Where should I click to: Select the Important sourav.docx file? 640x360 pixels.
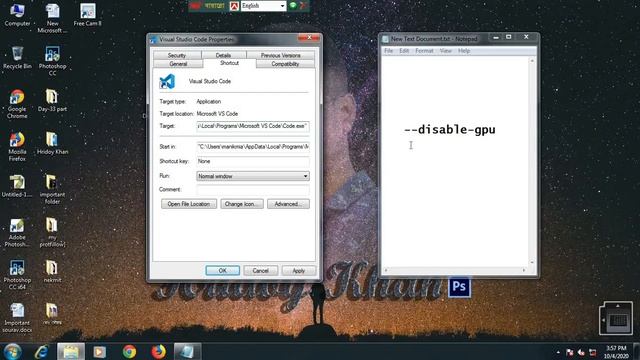pyautogui.click(x=17, y=318)
